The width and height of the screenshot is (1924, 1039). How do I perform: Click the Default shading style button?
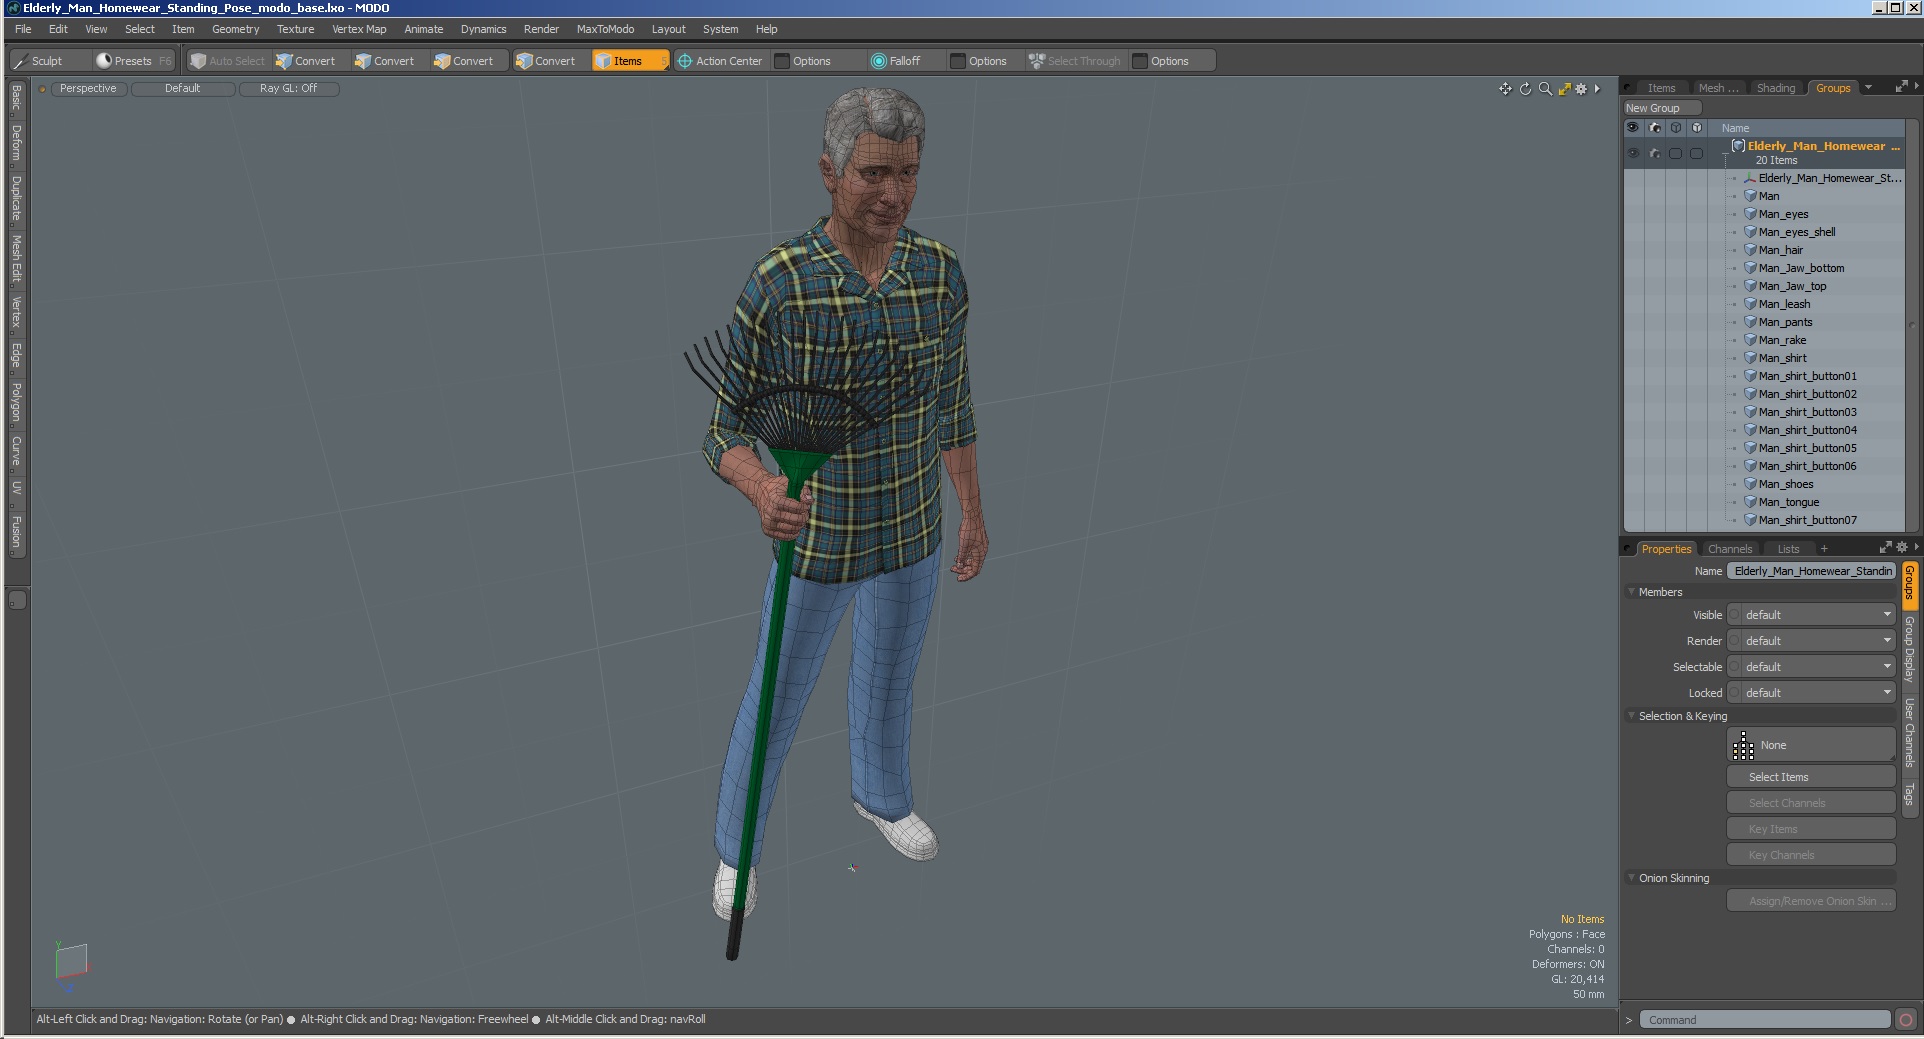pyautogui.click(x=183, y=89)
